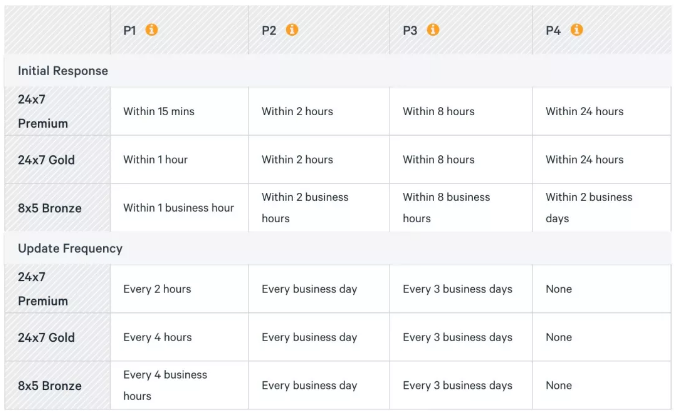The image size is (679, 419).
Task: Show the P4 priority info tooltip icon
Action: tap(576, 30)
